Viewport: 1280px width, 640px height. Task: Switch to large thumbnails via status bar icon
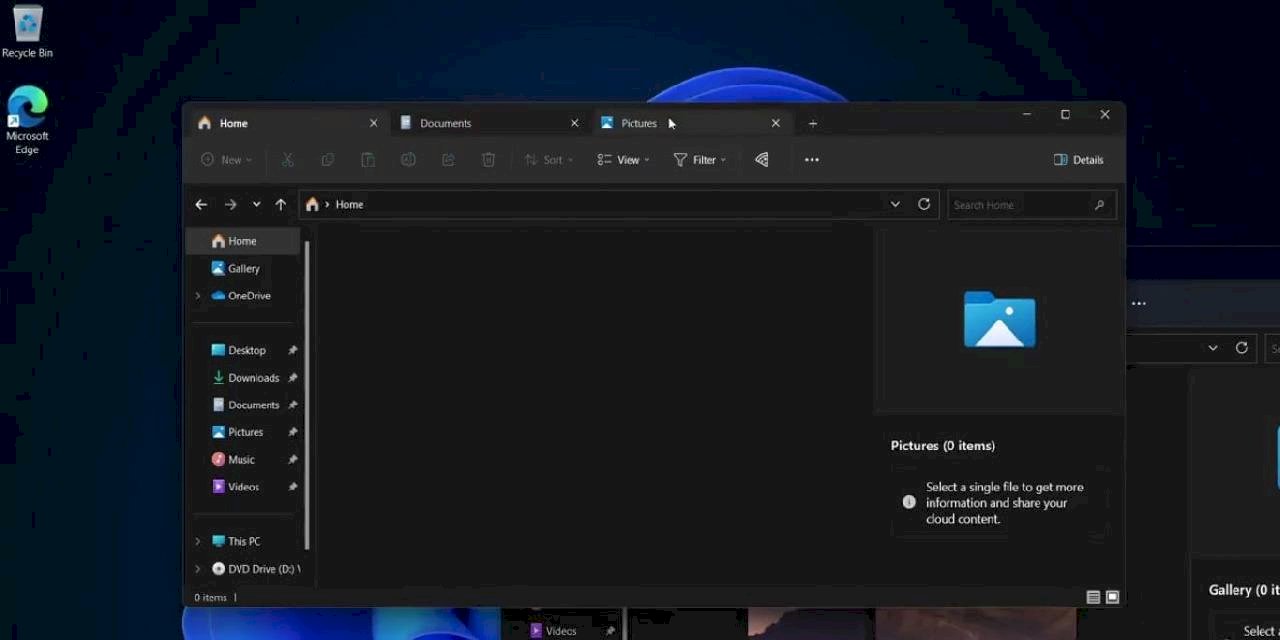(1112, 596)
